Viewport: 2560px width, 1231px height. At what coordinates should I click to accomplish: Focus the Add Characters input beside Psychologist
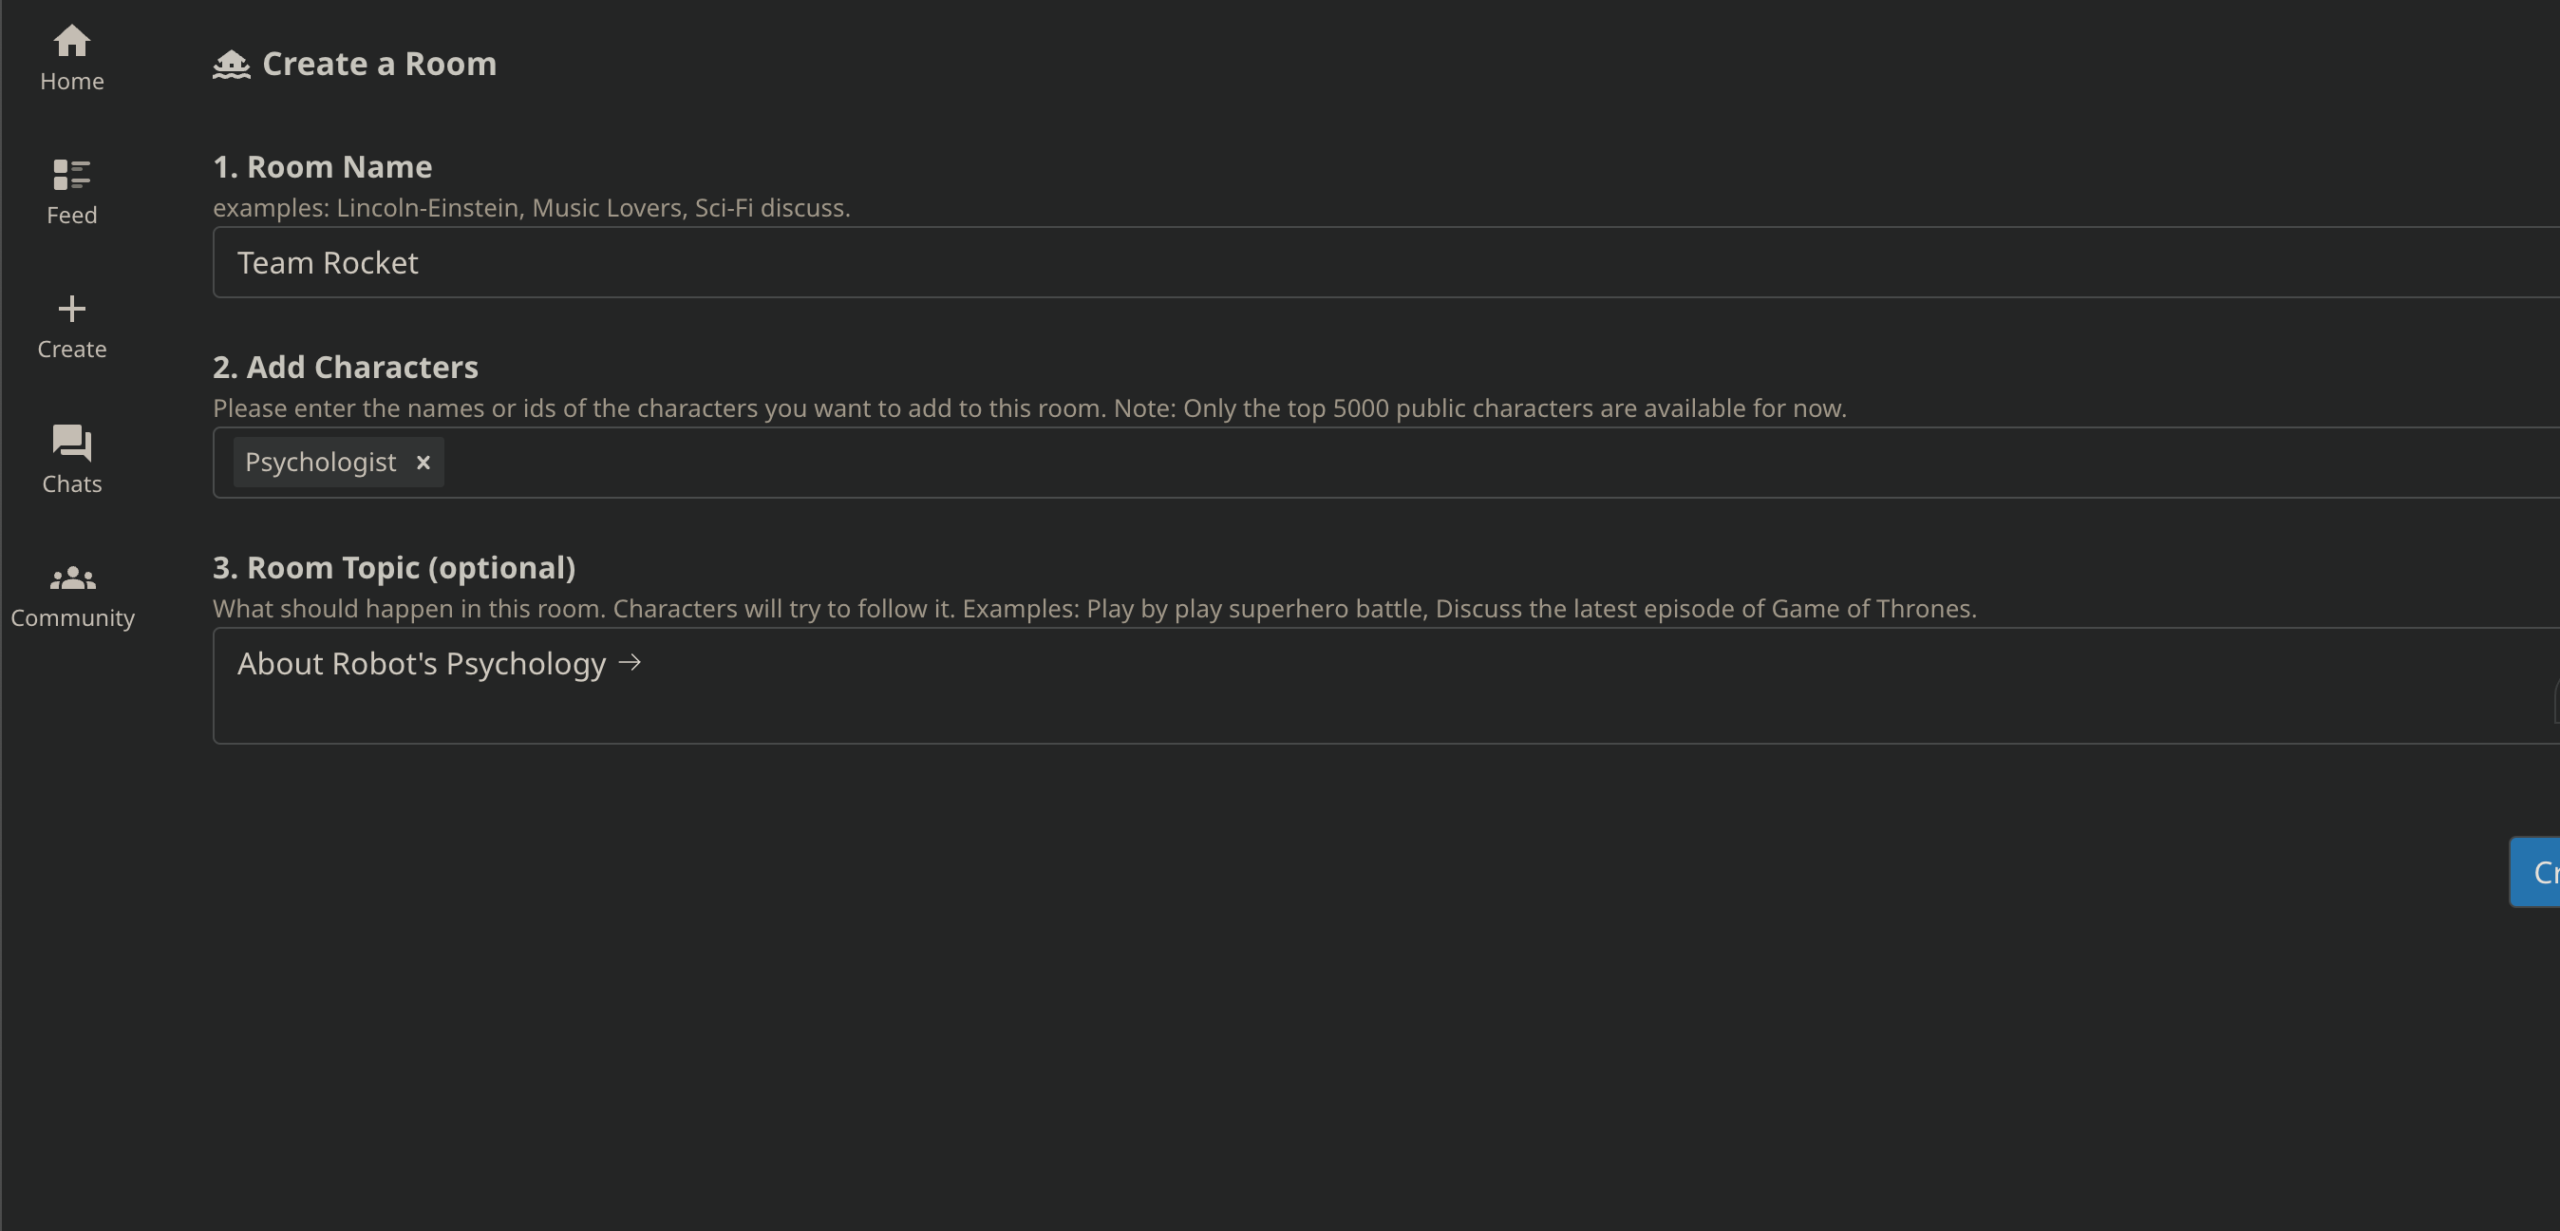tap(1400, 463)
